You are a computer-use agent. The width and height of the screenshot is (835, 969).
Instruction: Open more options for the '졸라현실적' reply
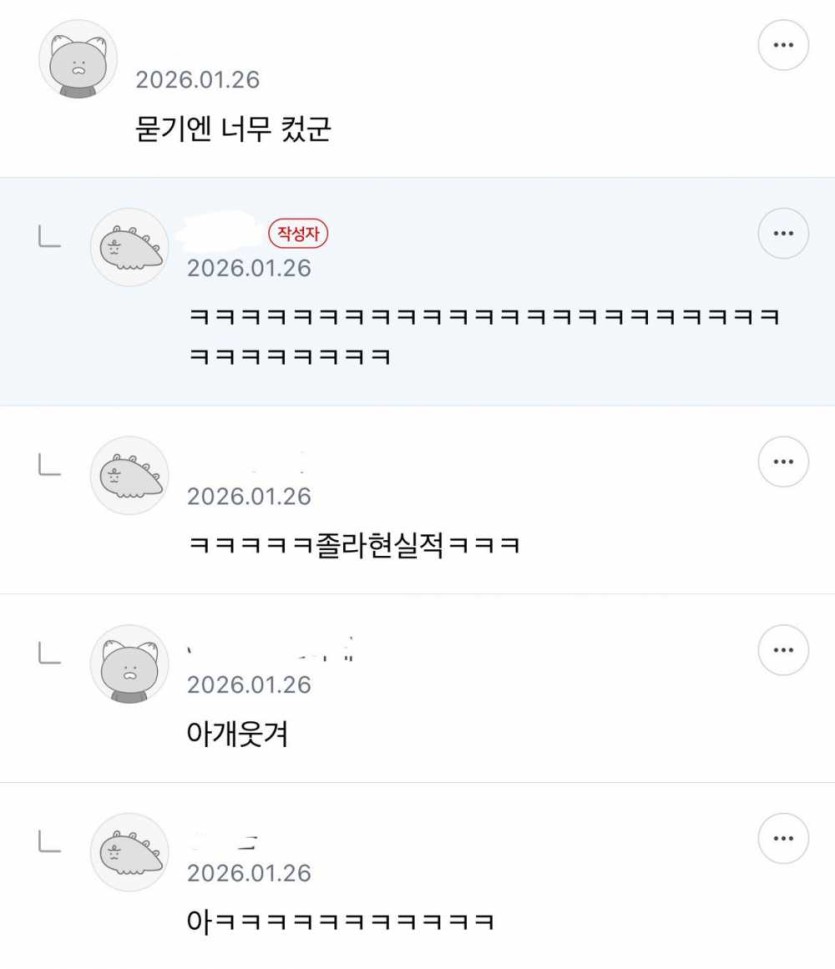[783, 462]
